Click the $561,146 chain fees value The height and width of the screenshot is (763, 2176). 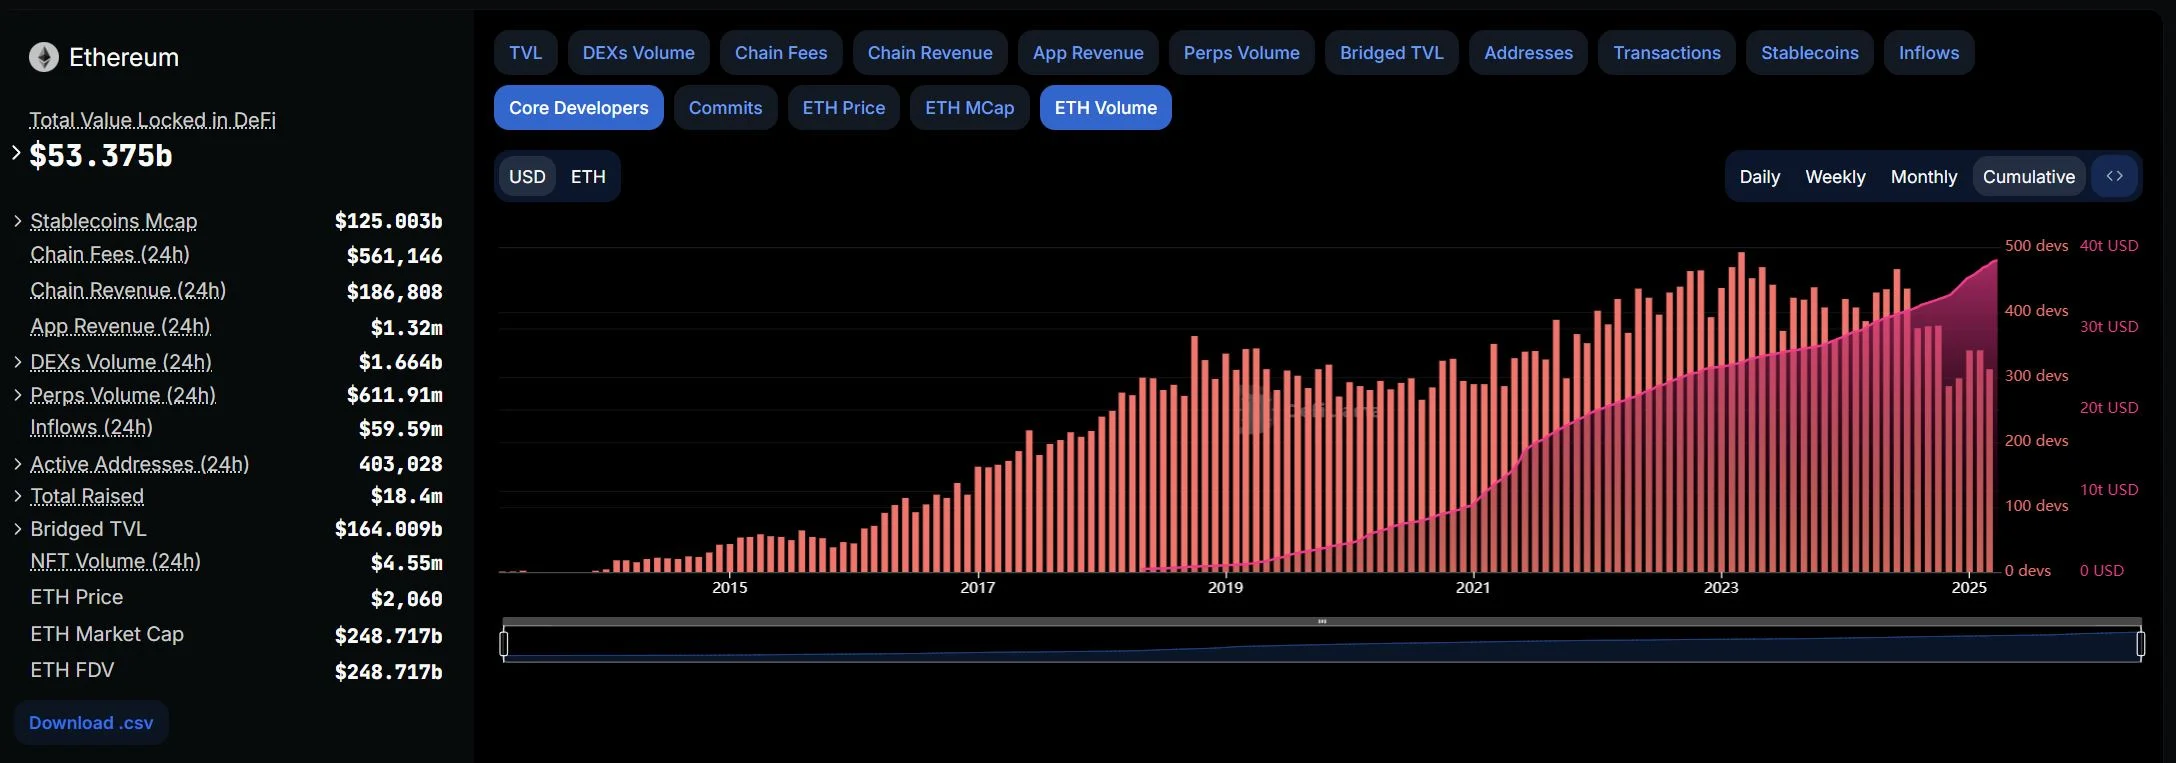pos(394,256)
